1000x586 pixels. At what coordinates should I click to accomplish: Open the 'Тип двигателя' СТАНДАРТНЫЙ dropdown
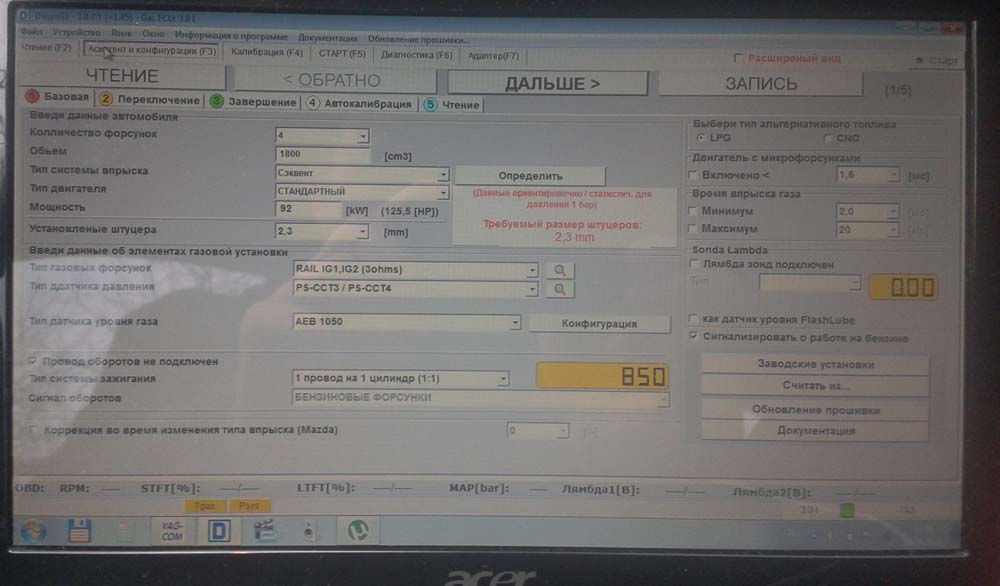click(x=442, y=191)
